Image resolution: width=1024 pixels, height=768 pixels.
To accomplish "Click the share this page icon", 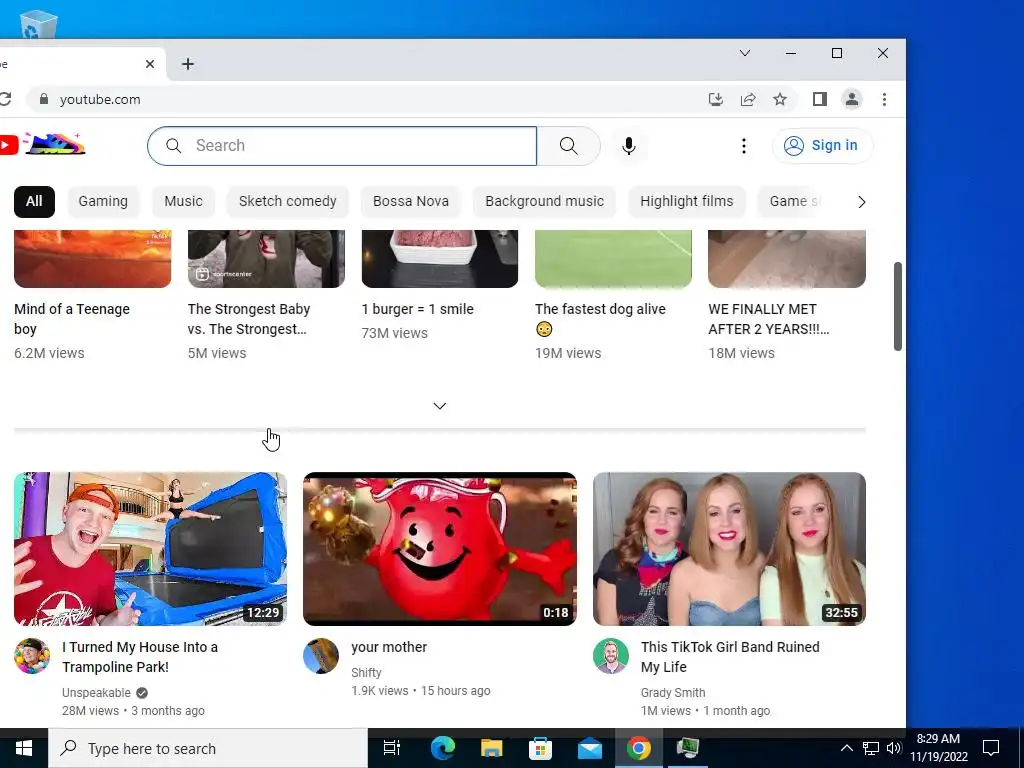I will pyautogui.click(x=748, y=99).
